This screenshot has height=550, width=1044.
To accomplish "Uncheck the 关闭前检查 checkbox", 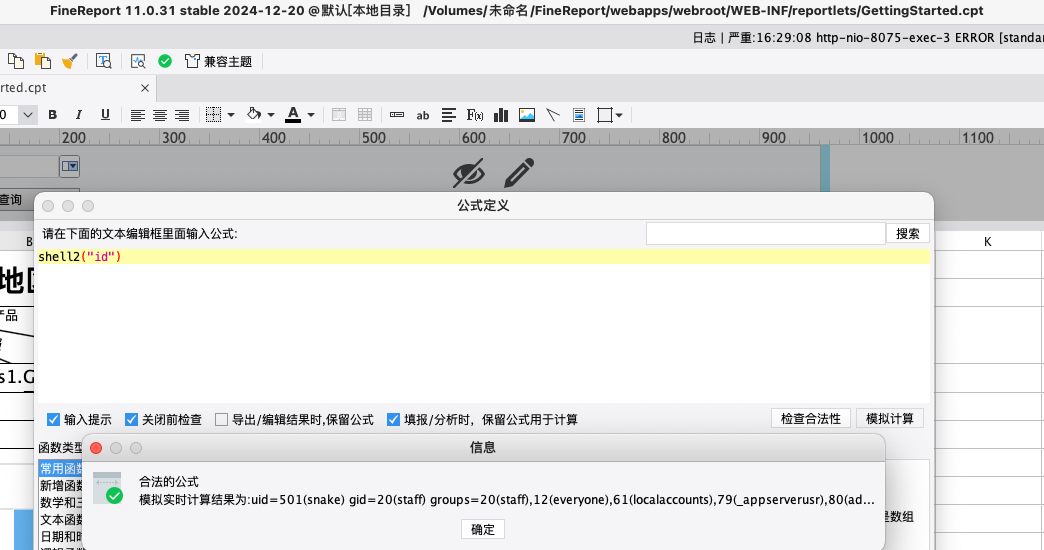I will click(131, 419).
